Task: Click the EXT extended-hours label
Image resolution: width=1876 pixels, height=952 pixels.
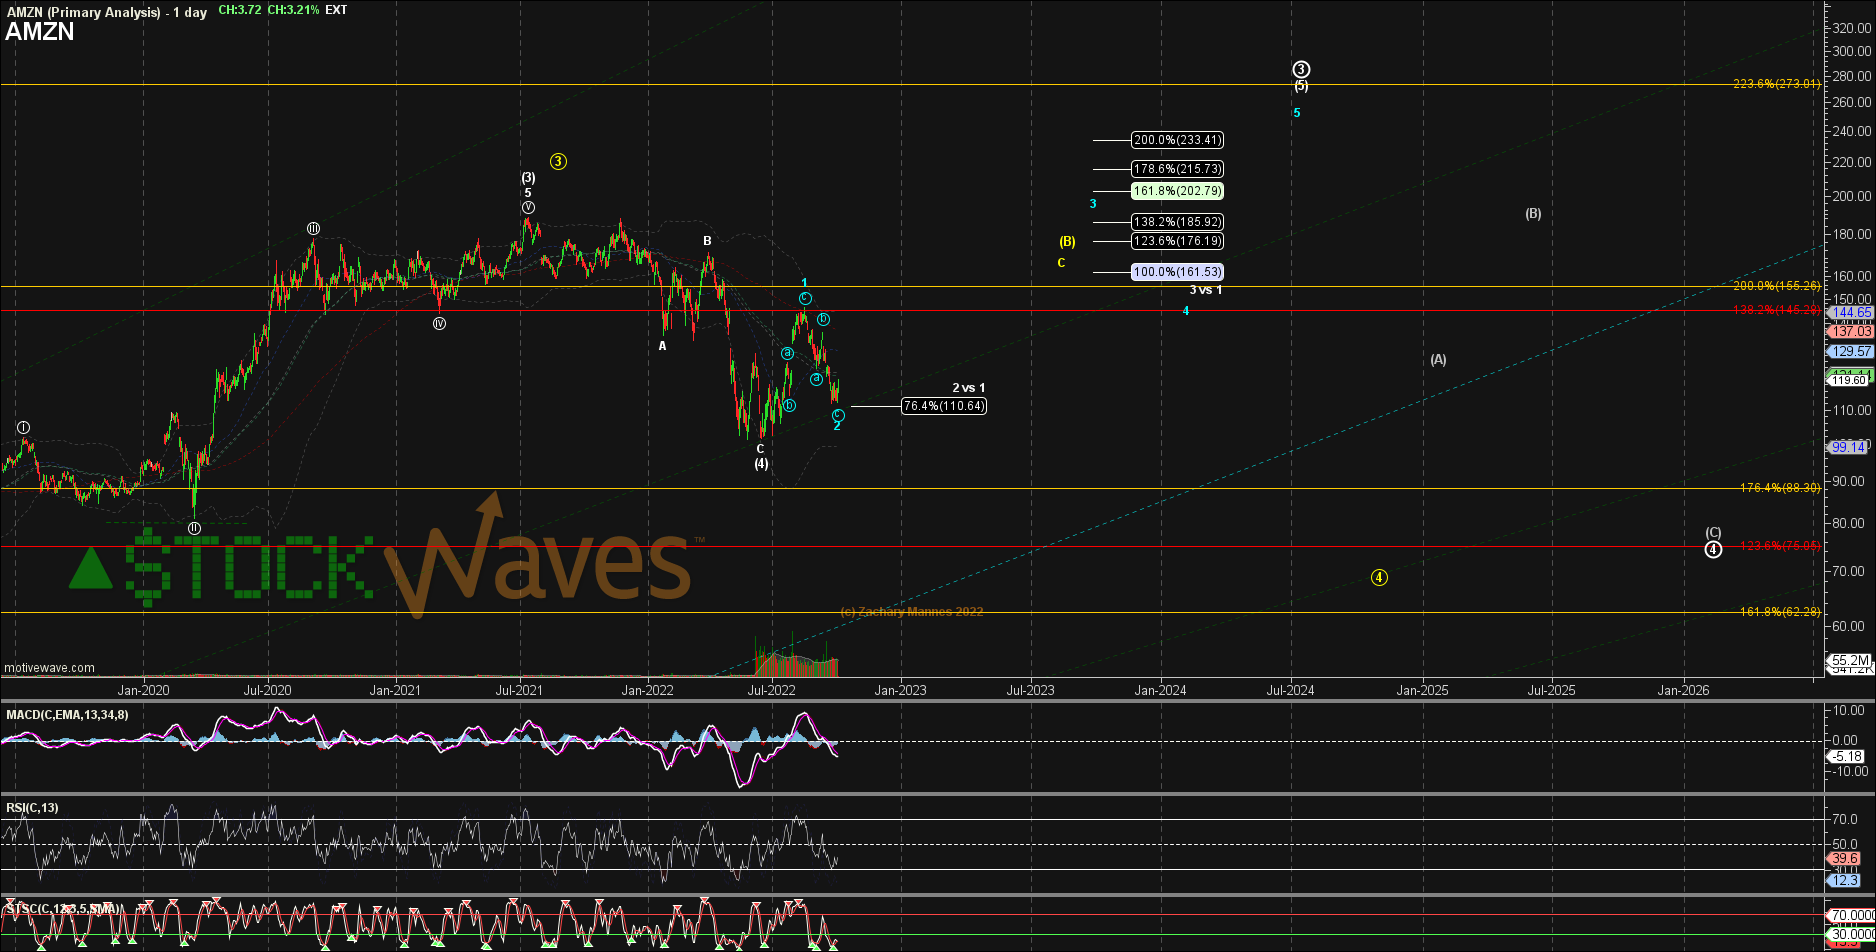Action: (x=337, y=10)
